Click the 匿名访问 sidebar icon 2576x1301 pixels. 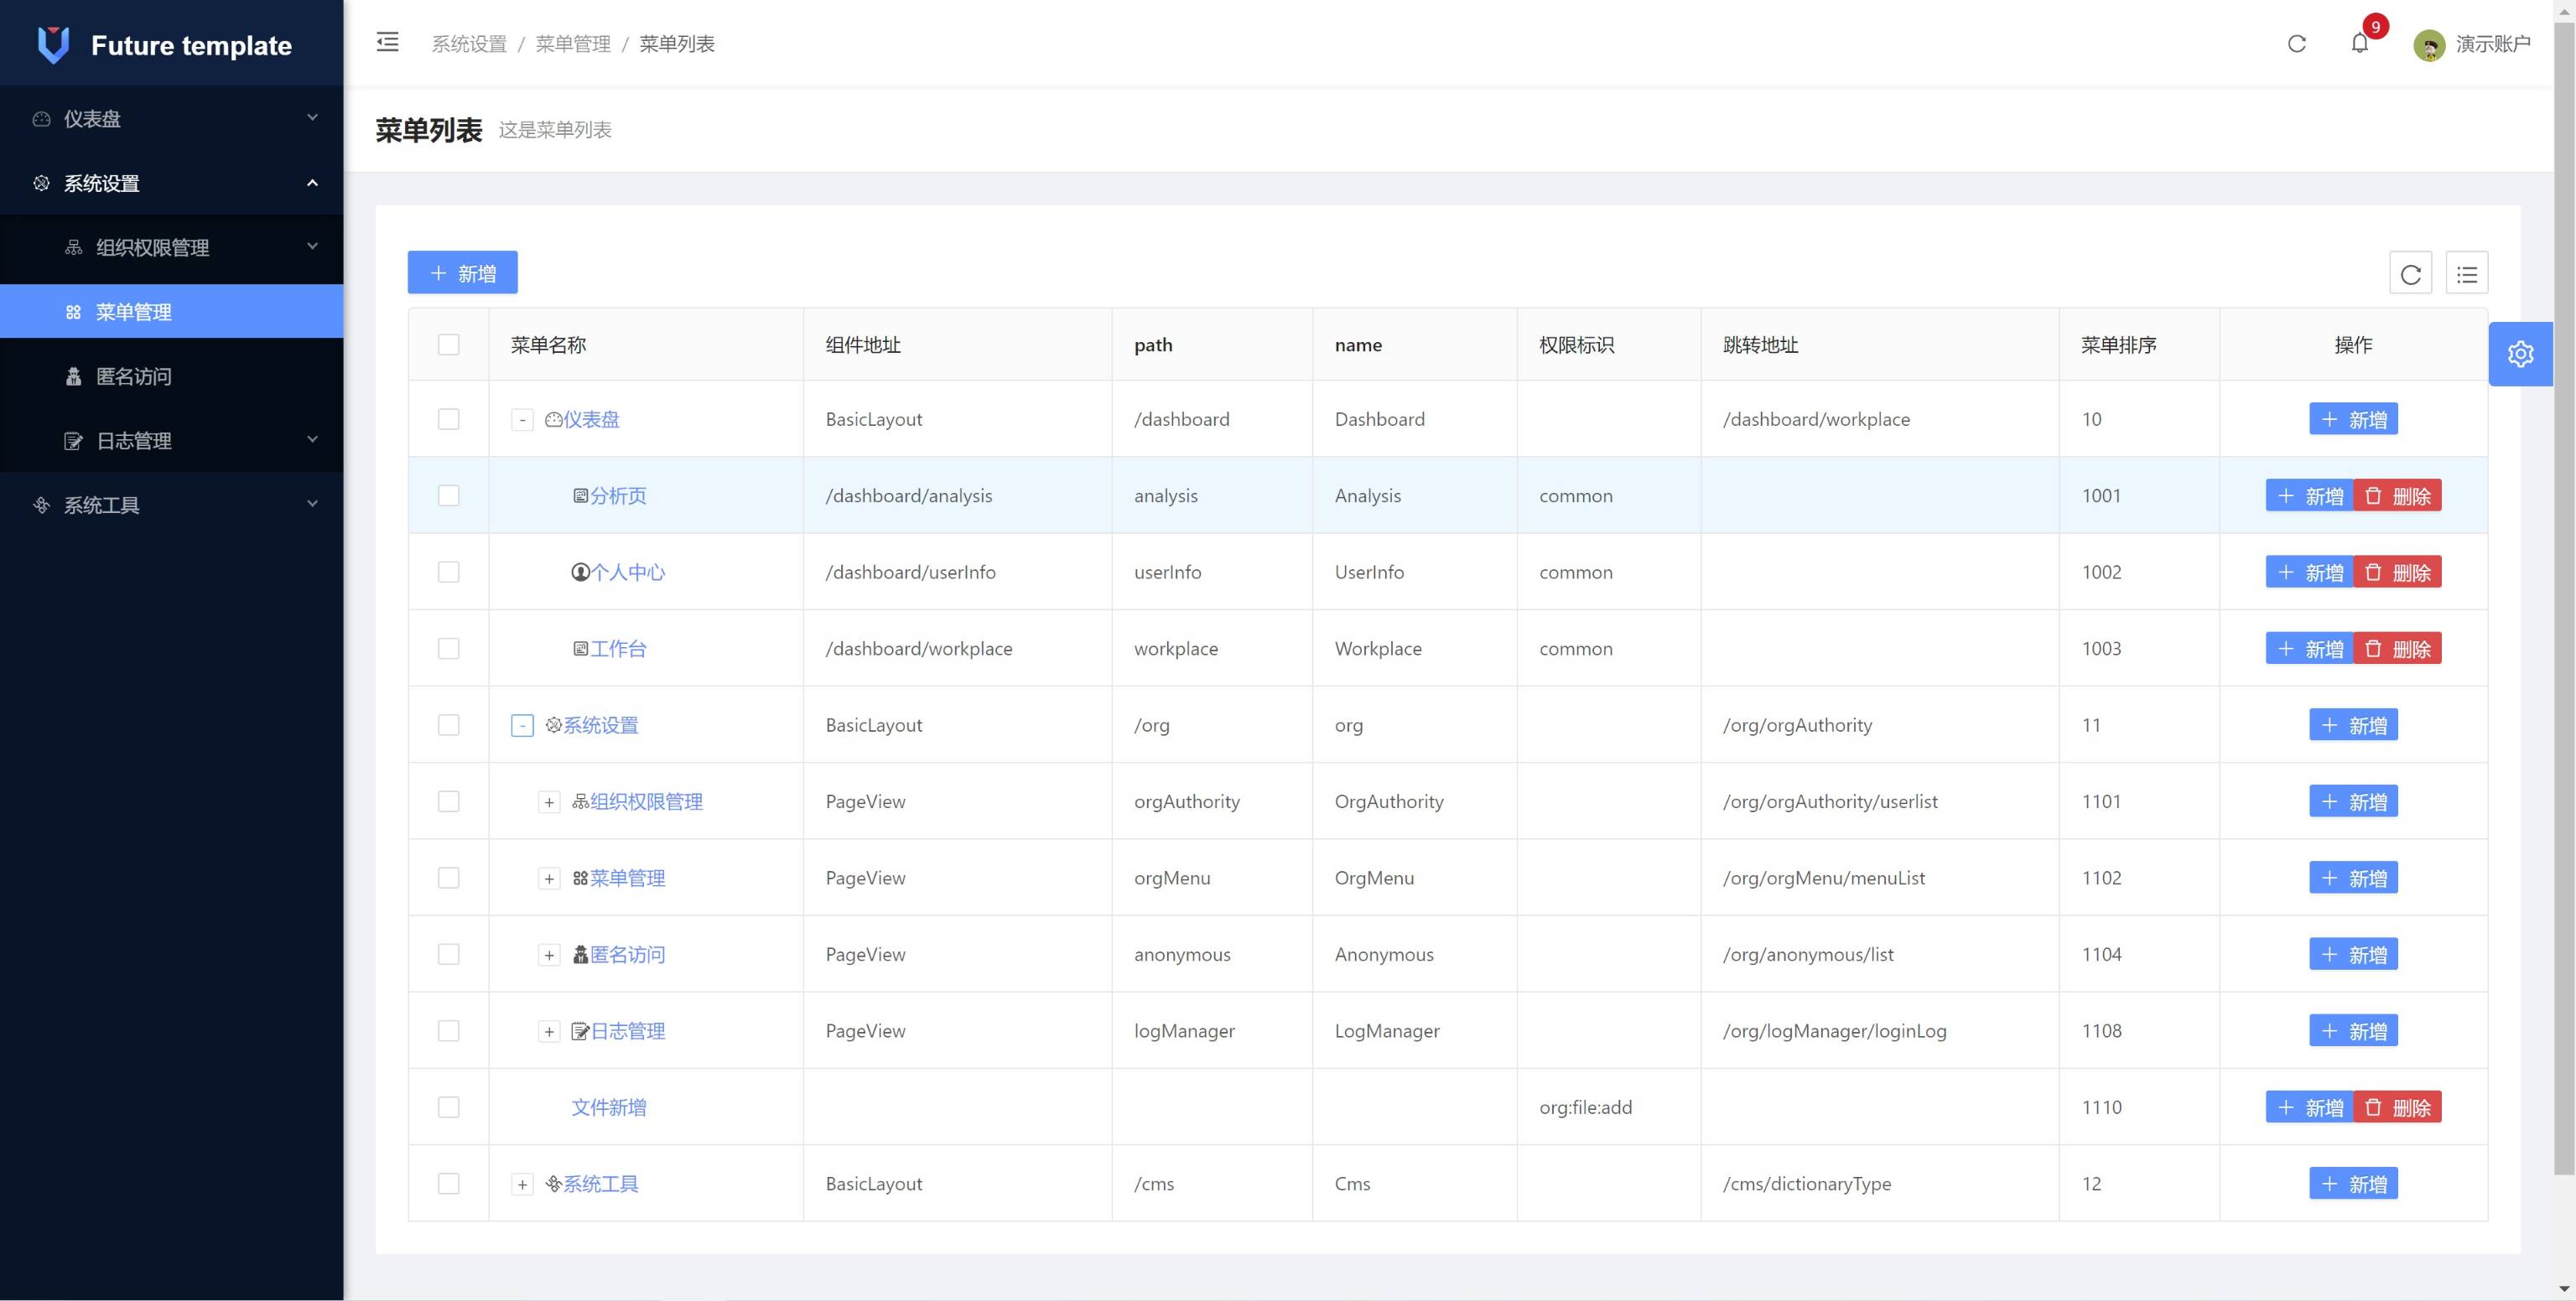coord(73,376)
